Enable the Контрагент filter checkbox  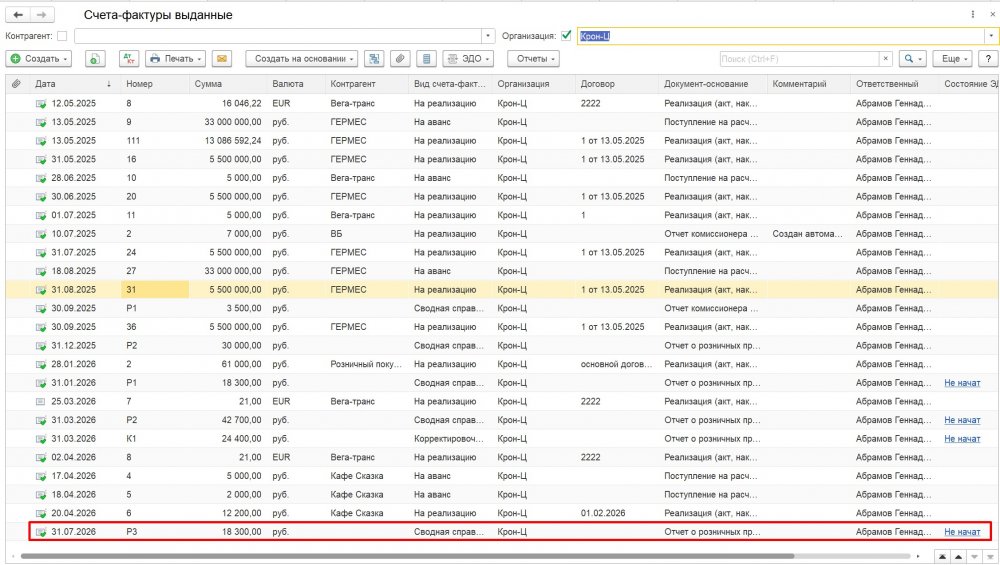pos(62,36)
